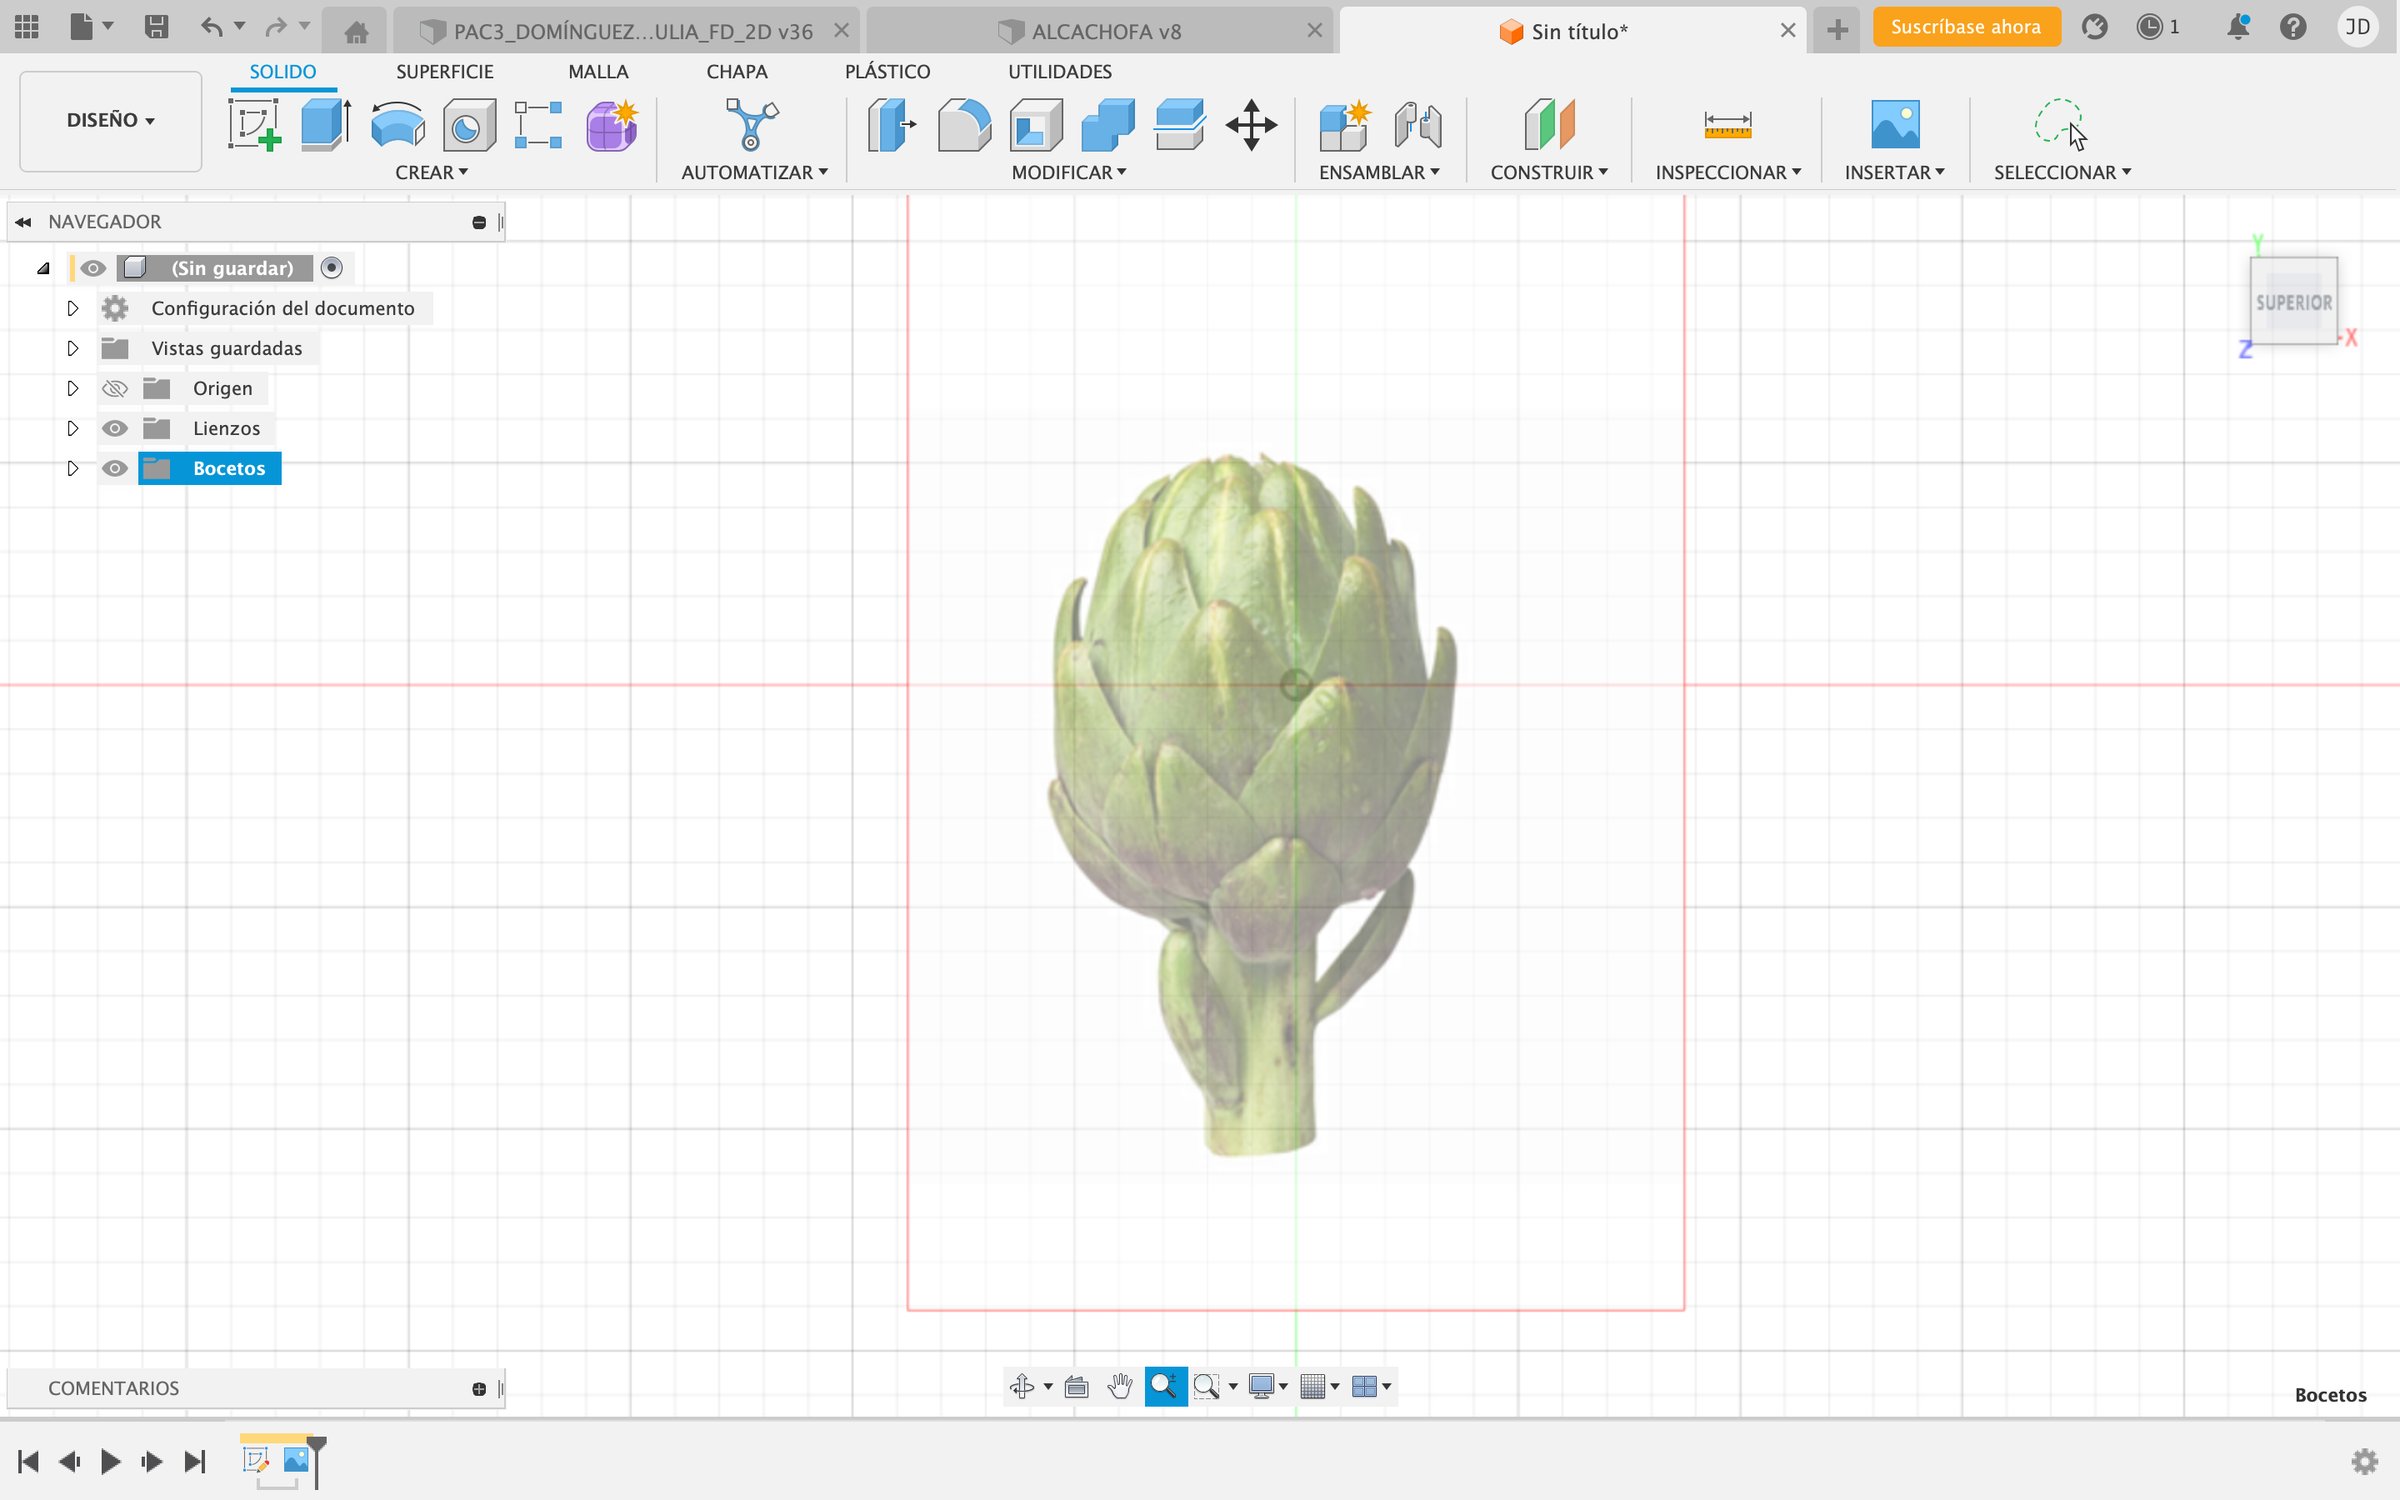2400x1500 pixels.
Task: Expand the Bocetos tree node
Action: pyautogui.click(x=72, y=468)
